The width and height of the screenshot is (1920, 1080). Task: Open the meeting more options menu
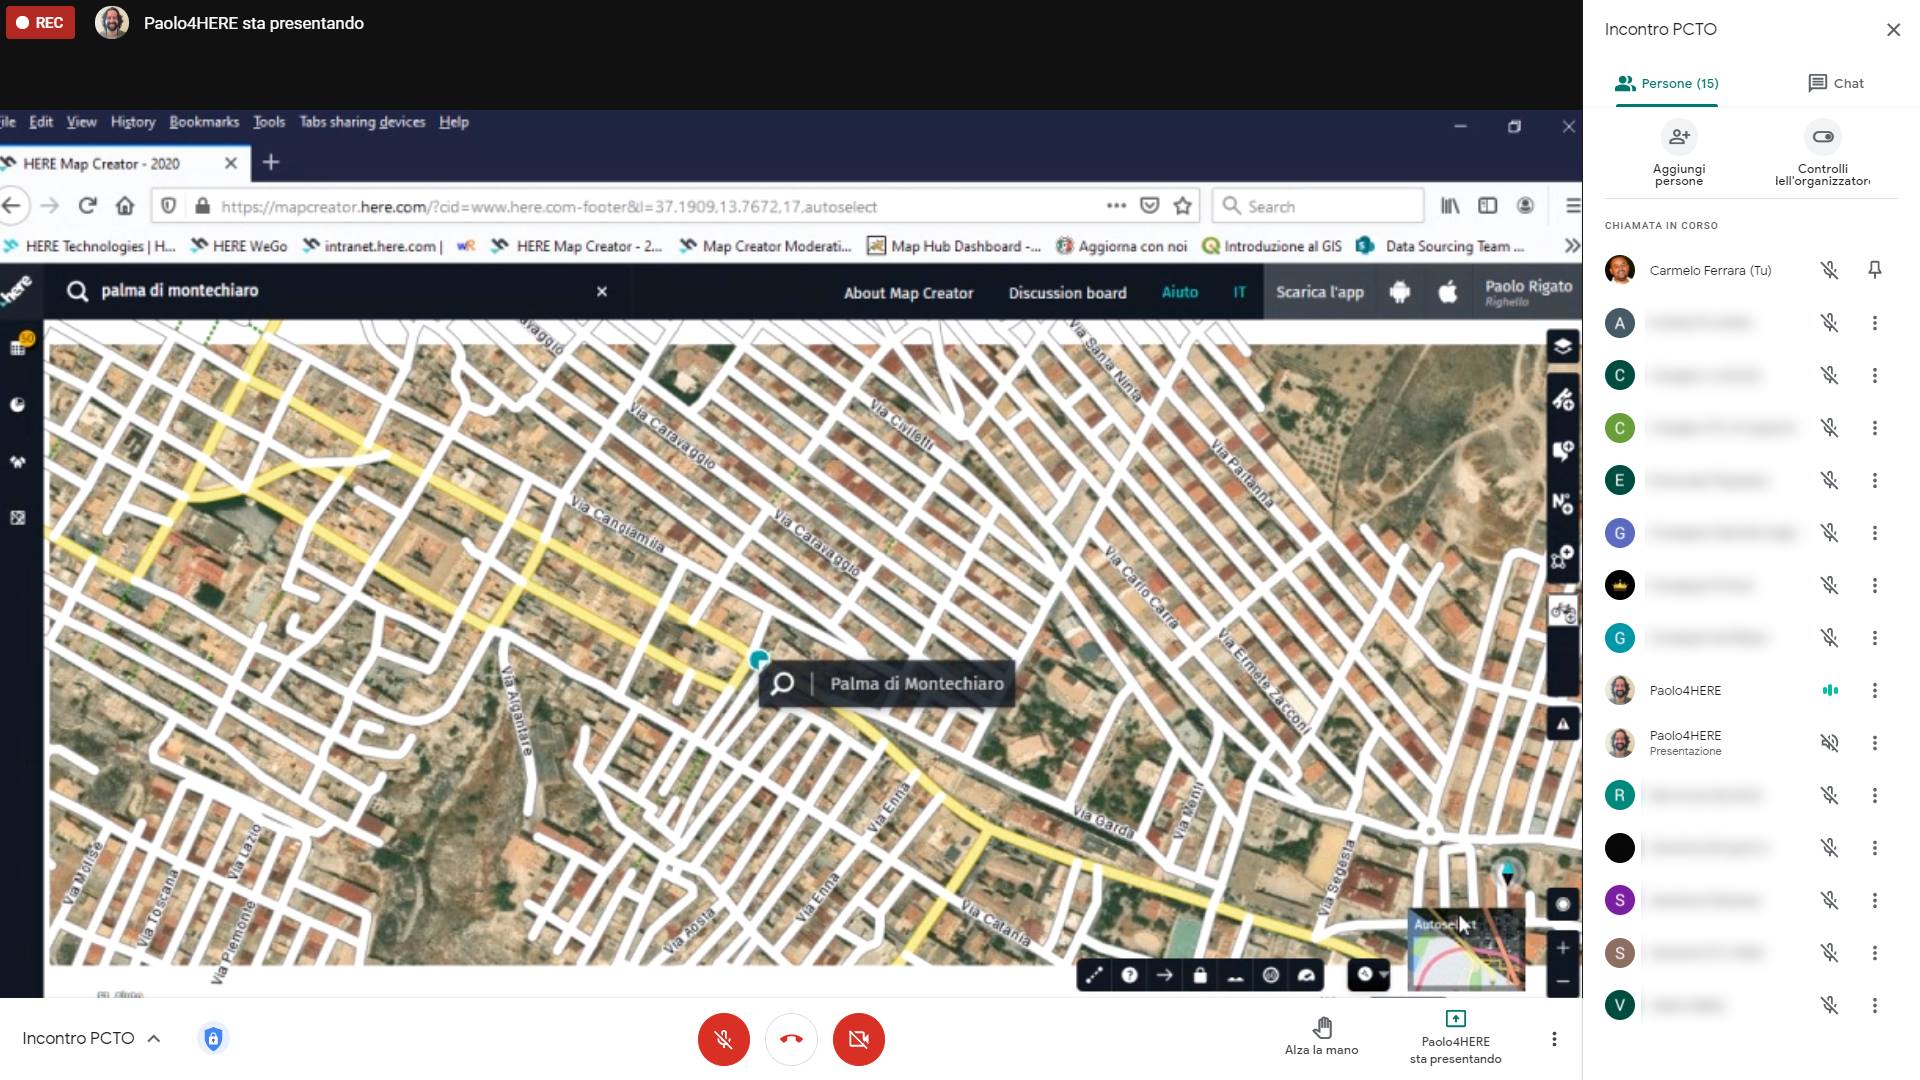point(1554,1039)
